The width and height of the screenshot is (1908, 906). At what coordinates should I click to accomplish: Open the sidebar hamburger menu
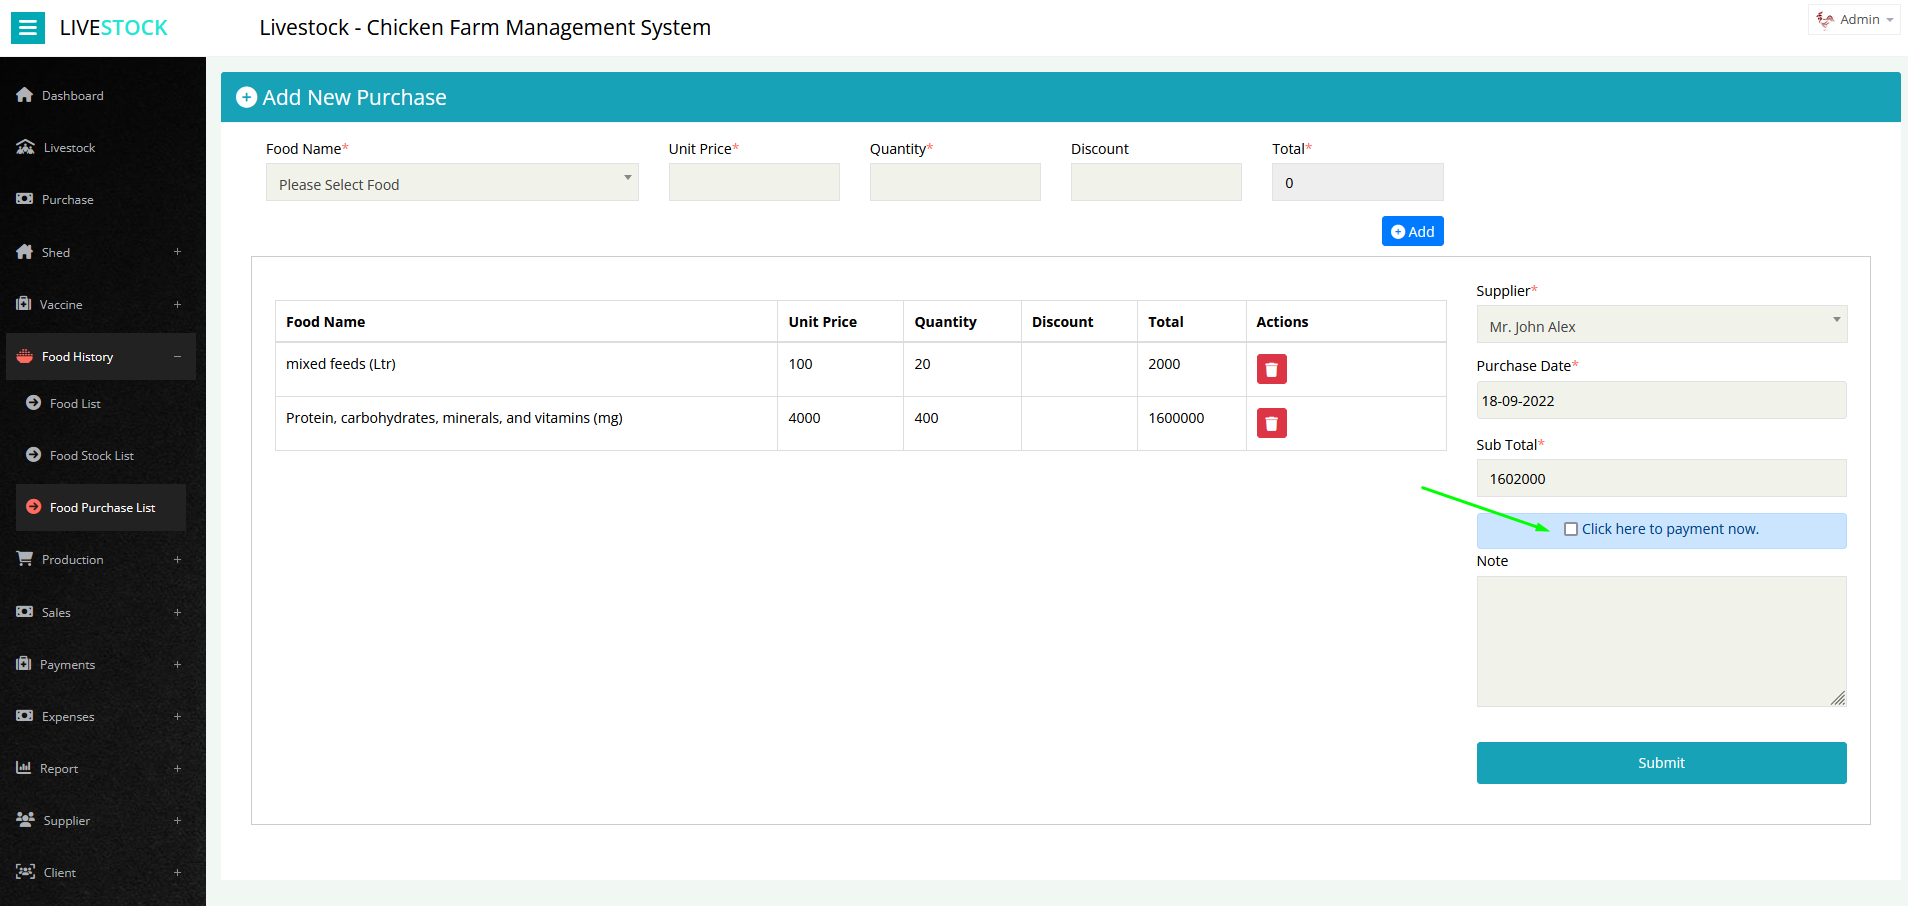pos(27,27)
